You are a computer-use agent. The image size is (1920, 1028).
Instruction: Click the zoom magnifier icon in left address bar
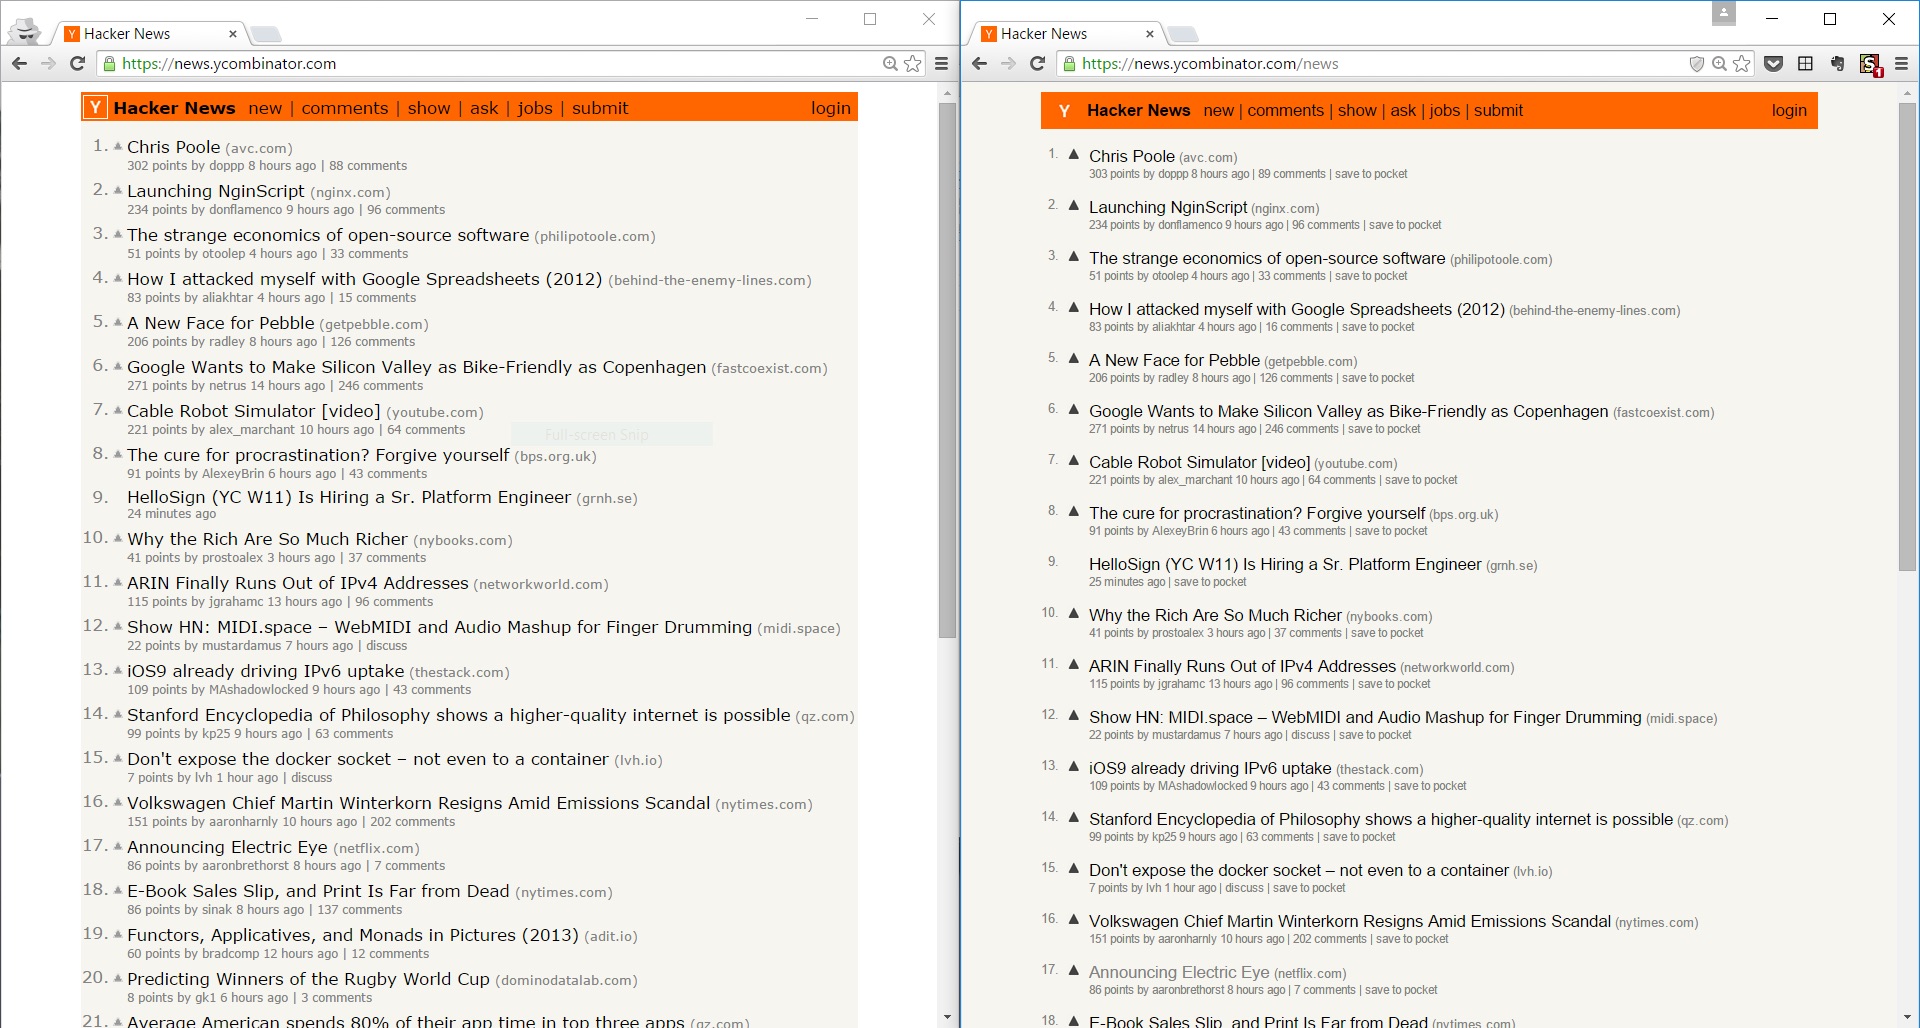click(890, 63)
